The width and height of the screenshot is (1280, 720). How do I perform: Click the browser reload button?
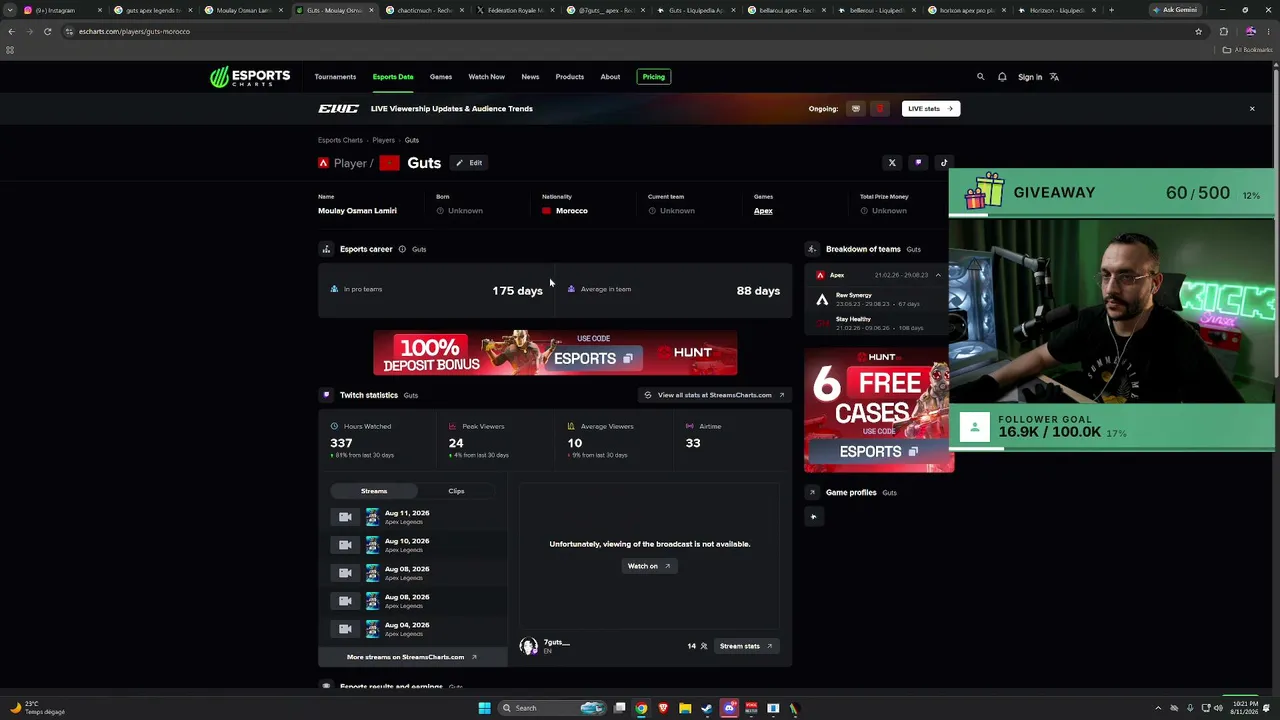coord(47,31)
